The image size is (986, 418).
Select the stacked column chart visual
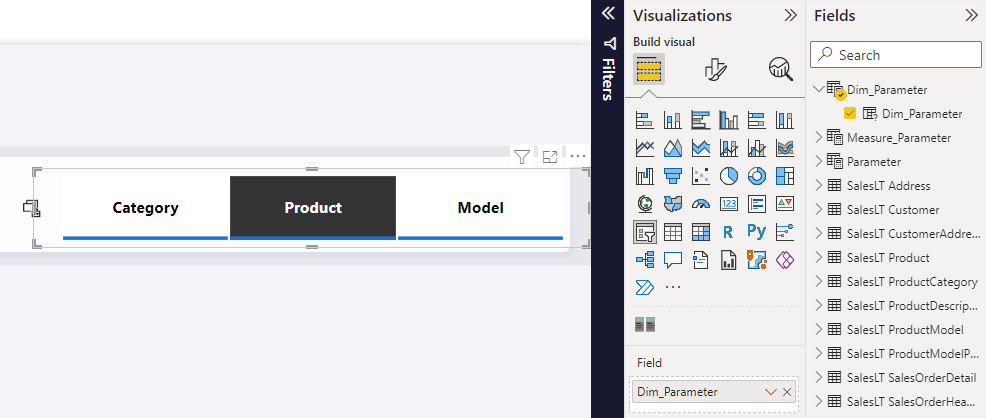pyautogui.click(x=673, y=119)
